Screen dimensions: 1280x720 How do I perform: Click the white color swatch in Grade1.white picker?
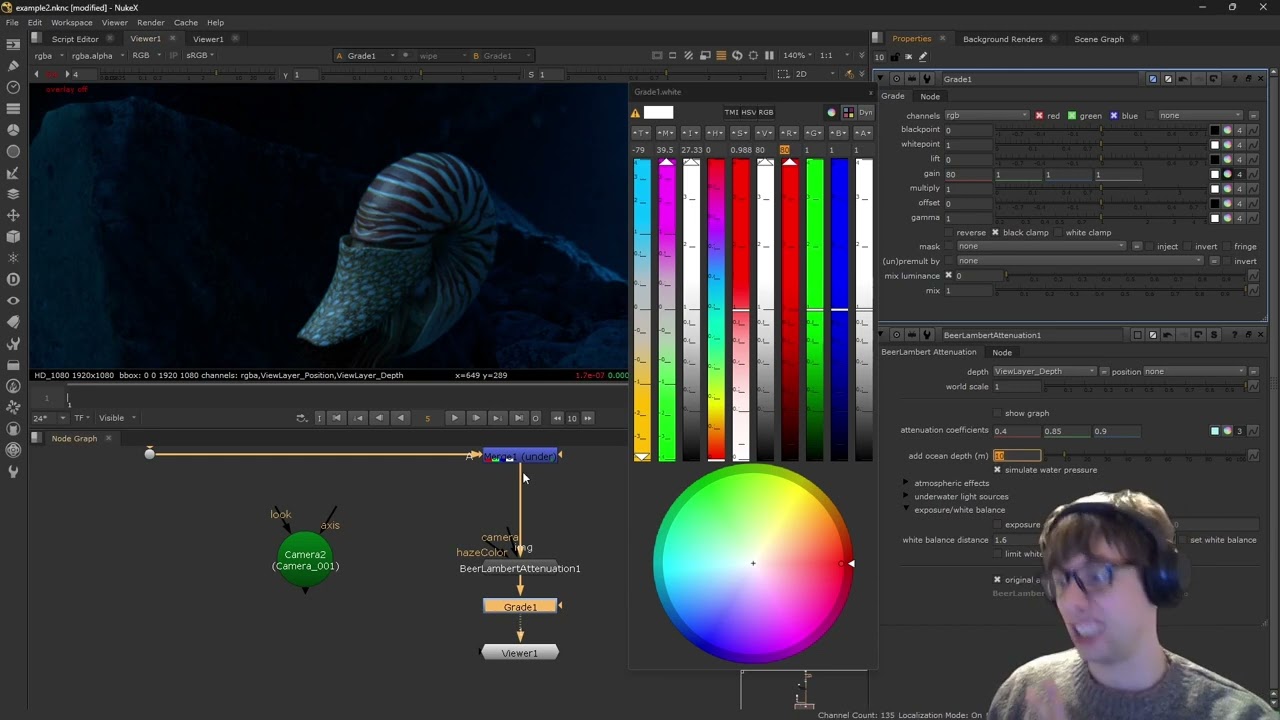pos(658,113)
